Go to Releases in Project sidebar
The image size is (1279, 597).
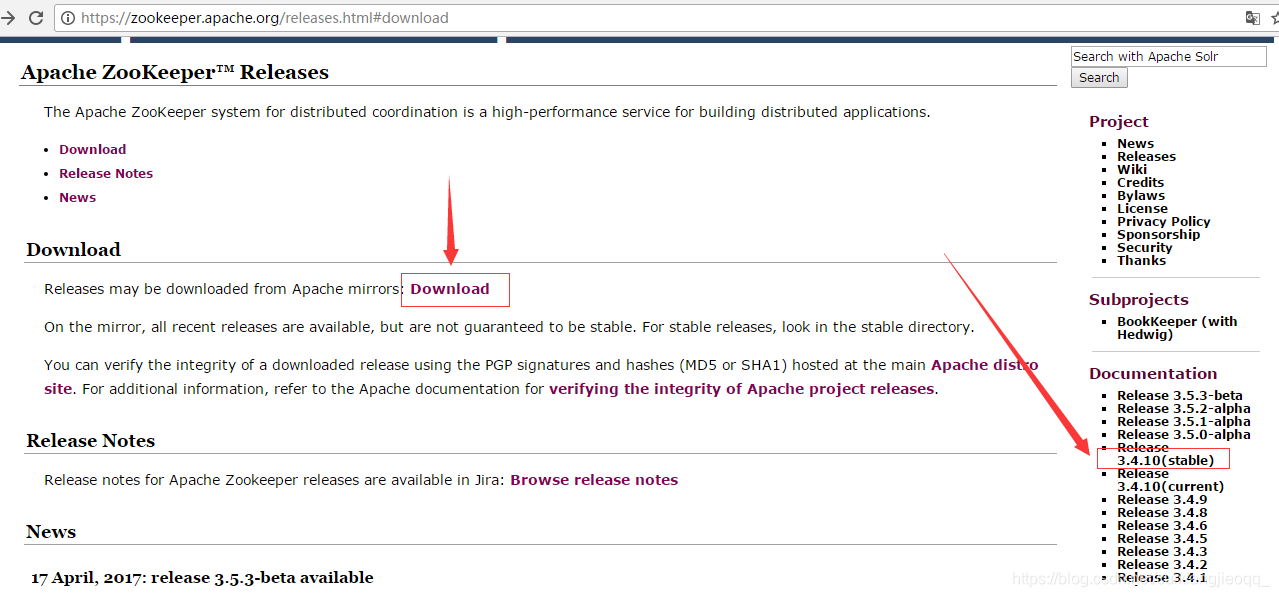point(1146,157)
